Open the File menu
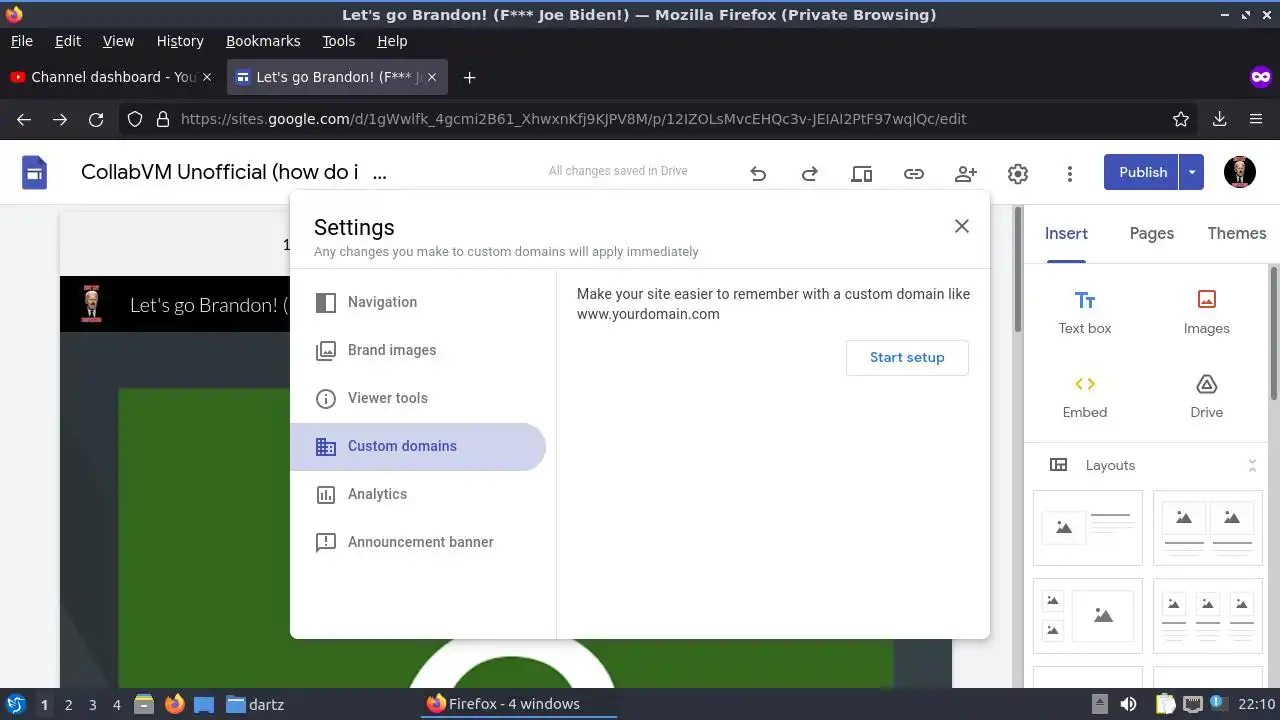Viewport: 1280px width, 720px height. pos(22,41)
